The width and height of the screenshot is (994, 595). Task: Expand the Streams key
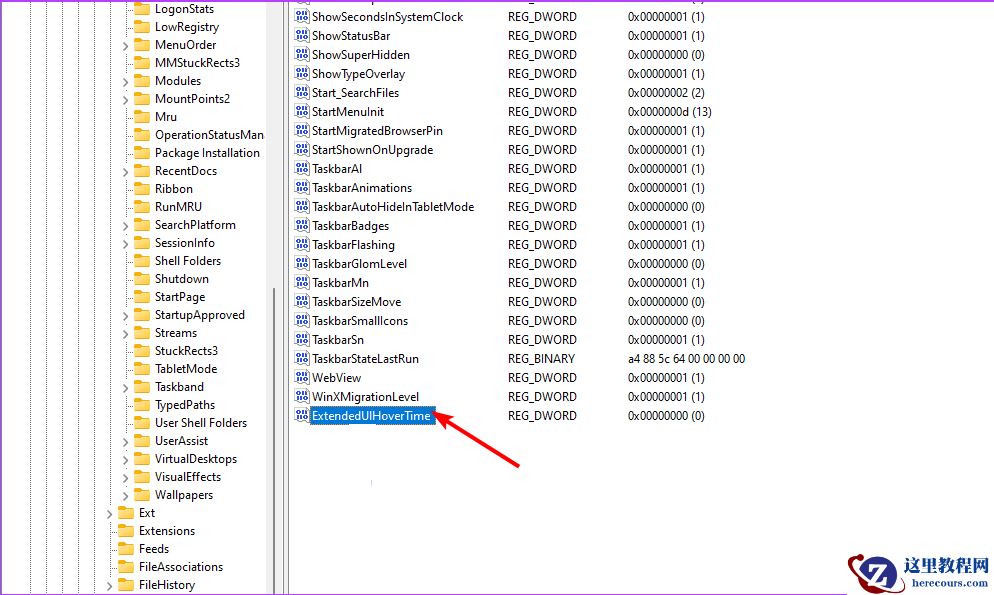click(126, 334)
